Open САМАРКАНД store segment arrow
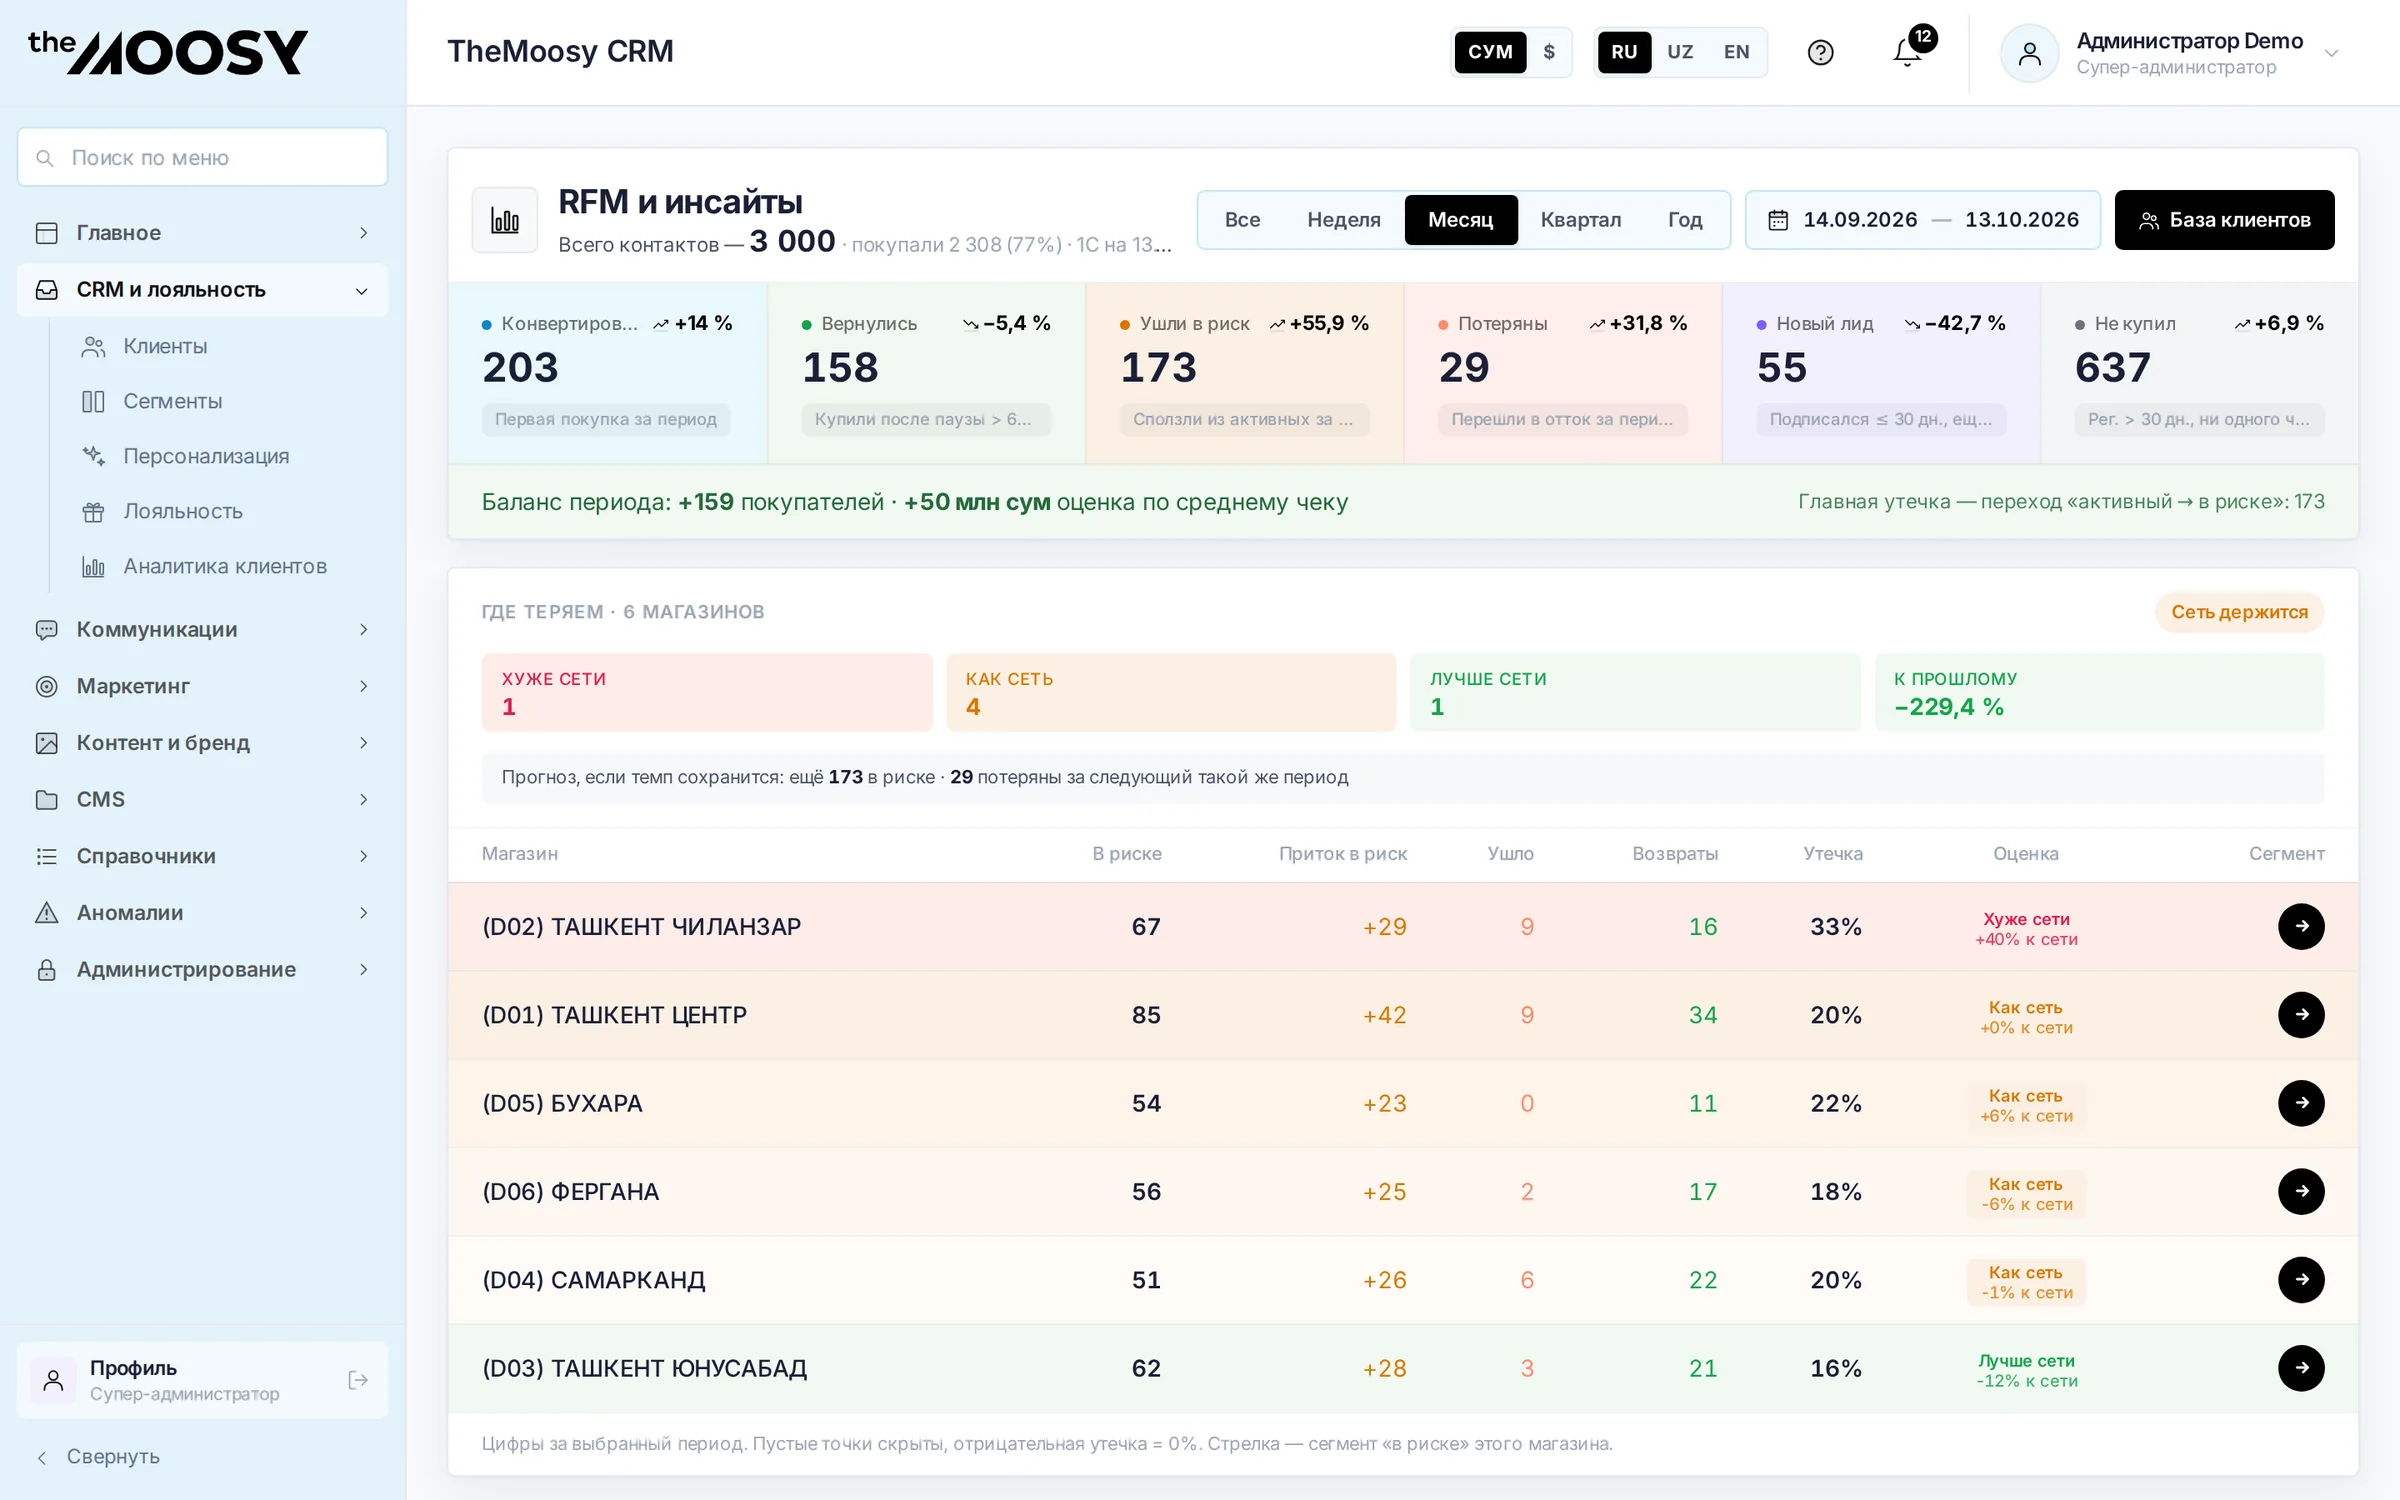Screen dimensions: 2400x1500 2301,1279
